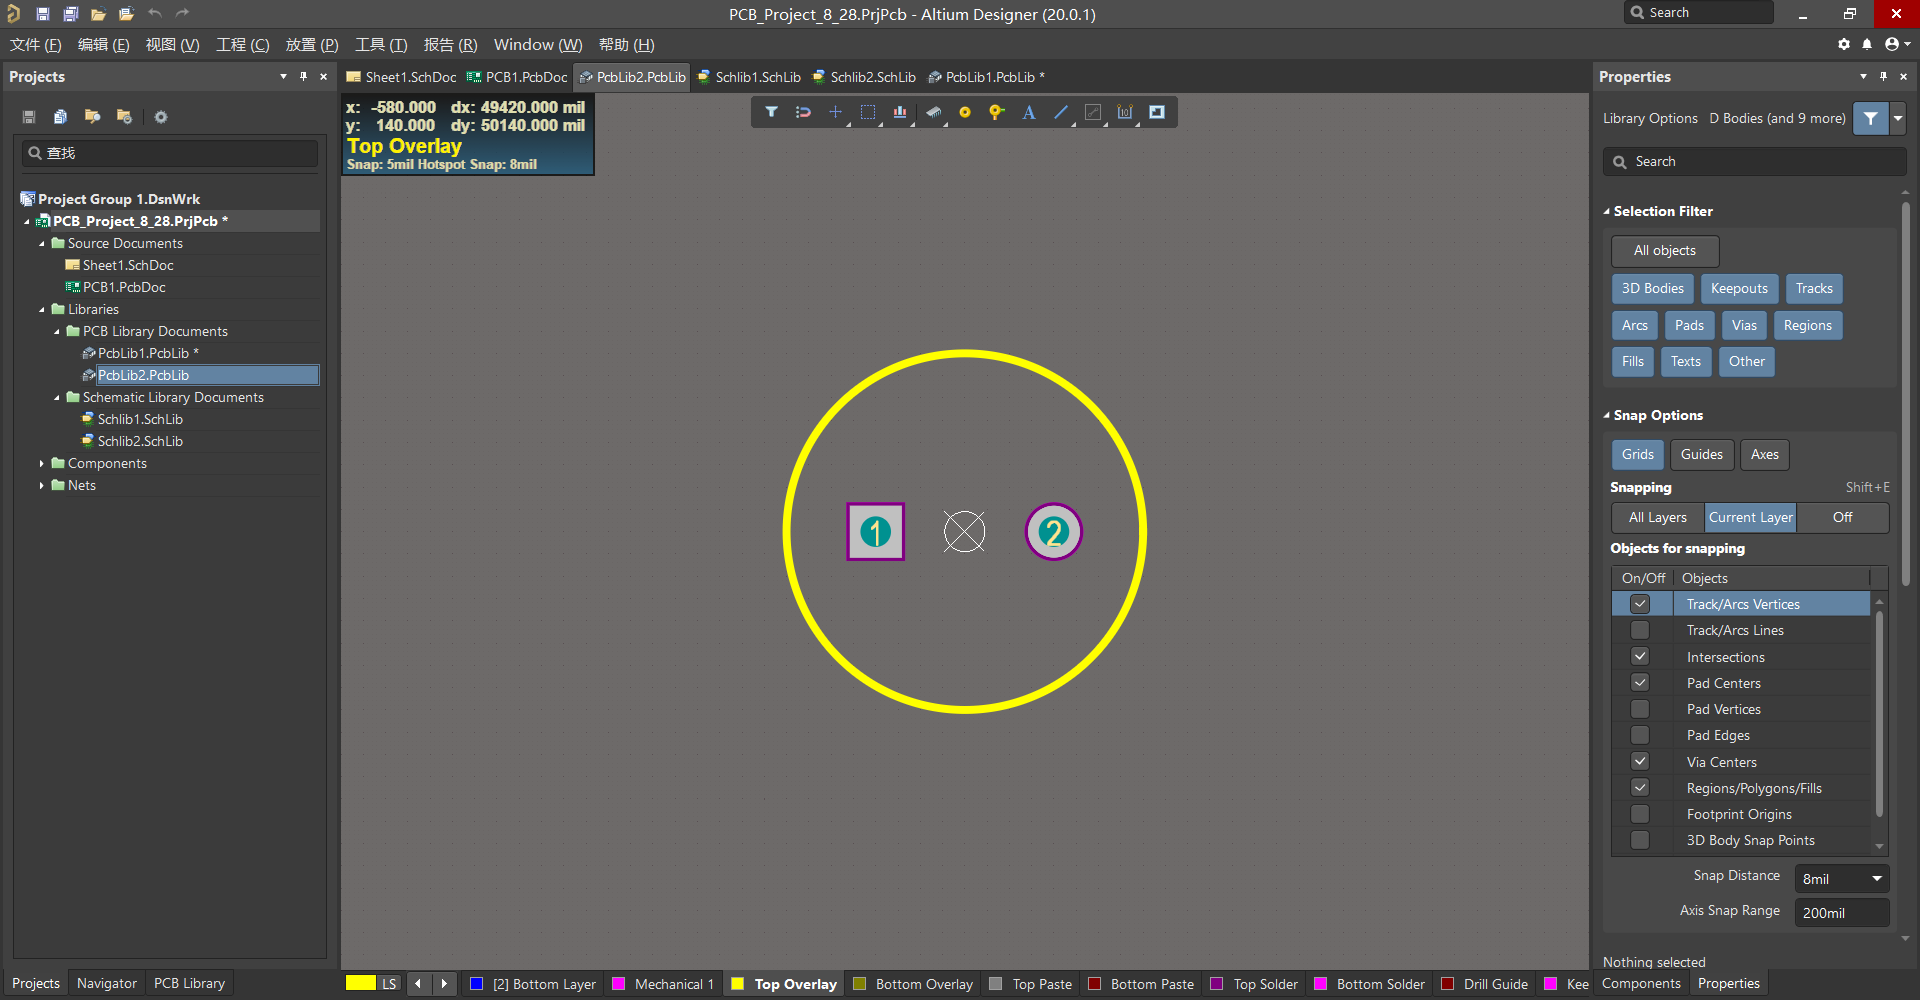The image size is (1920, 1000).
Task: Place a via with the via tool
Action: tap(997, 112)
